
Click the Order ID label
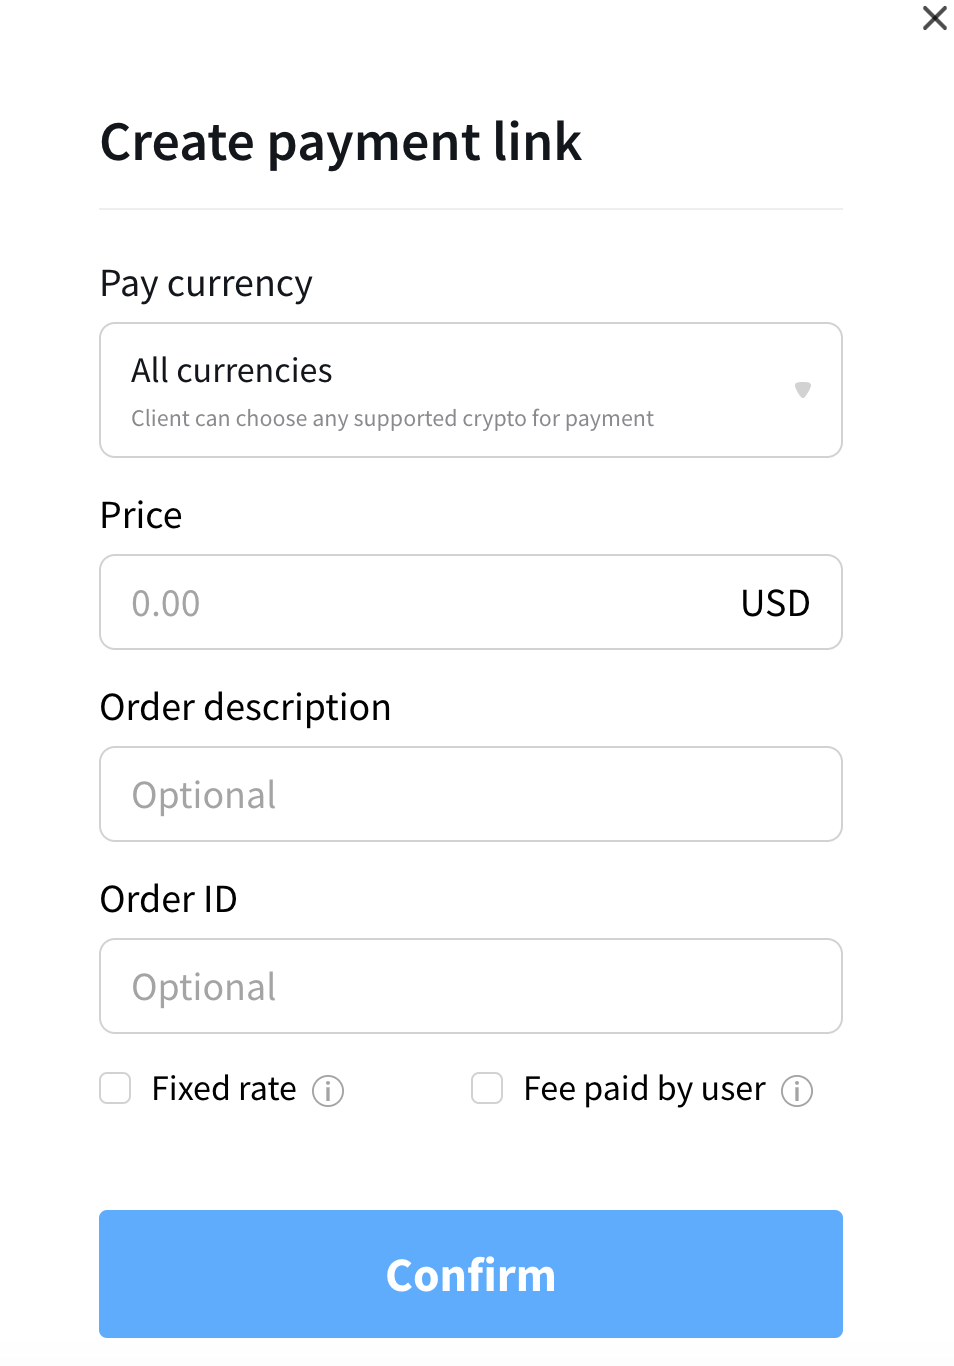click(169, 899)
